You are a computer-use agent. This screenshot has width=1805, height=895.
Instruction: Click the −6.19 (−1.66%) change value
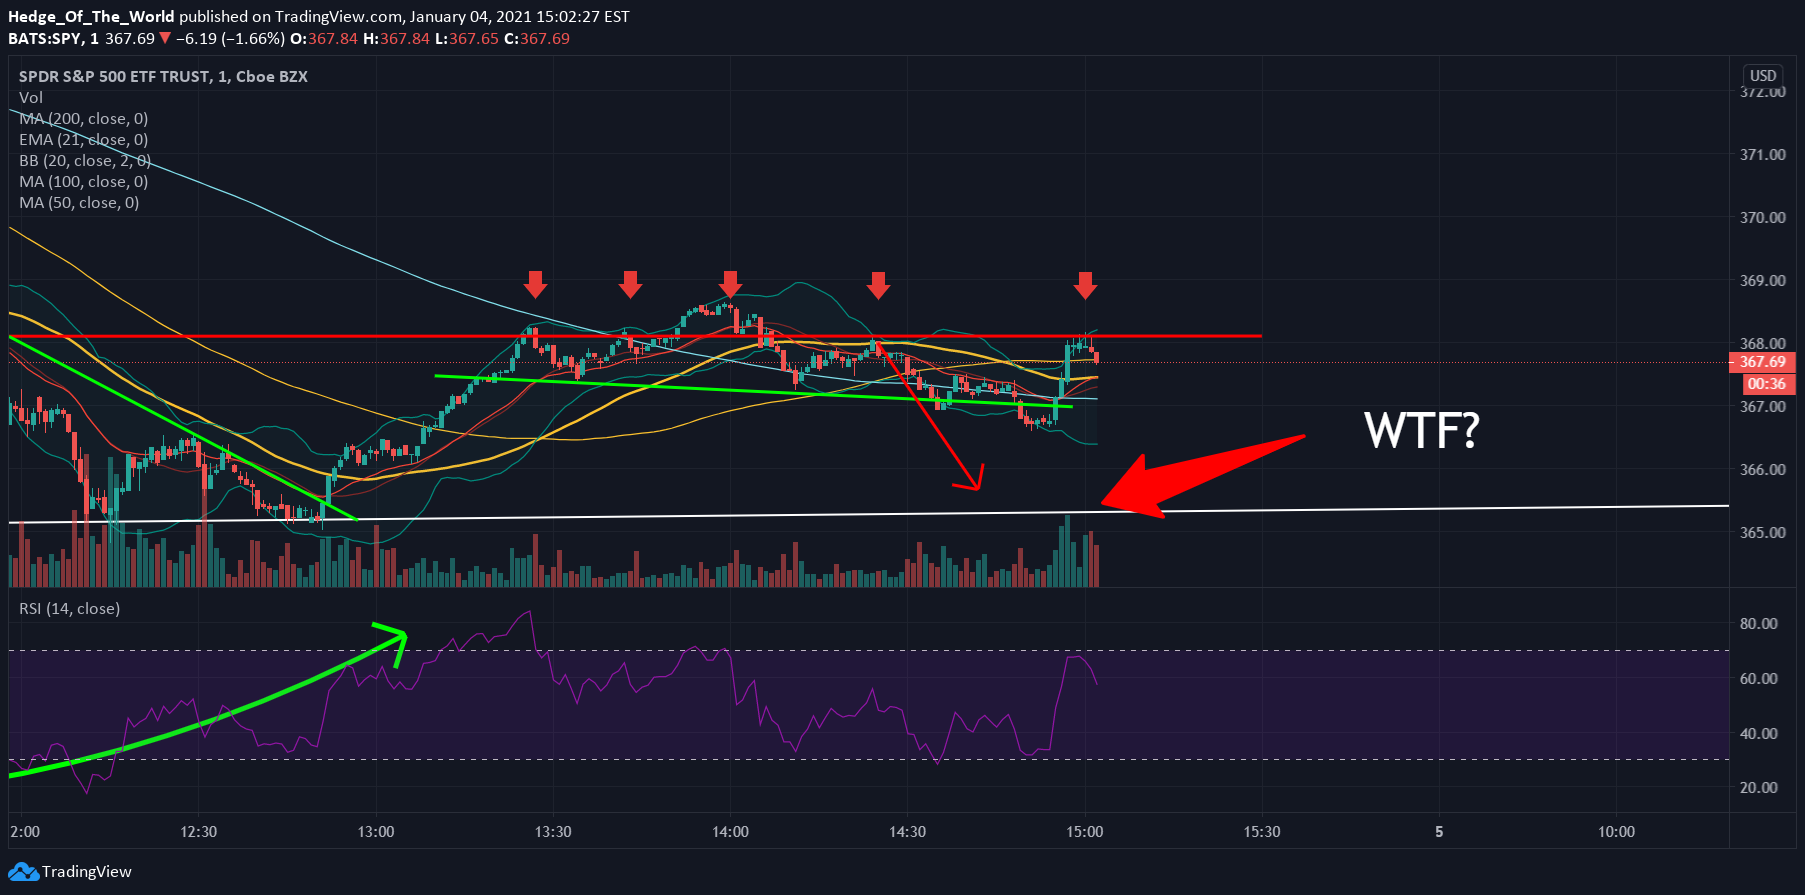[x=230, y=38]
